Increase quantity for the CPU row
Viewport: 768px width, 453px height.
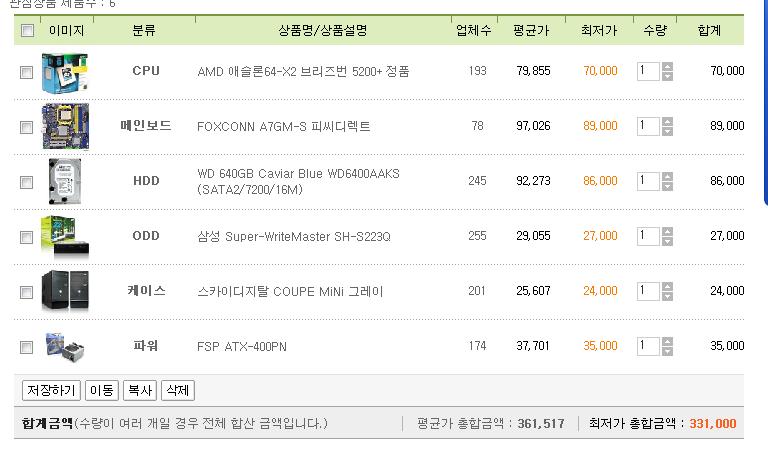[667, 67]
